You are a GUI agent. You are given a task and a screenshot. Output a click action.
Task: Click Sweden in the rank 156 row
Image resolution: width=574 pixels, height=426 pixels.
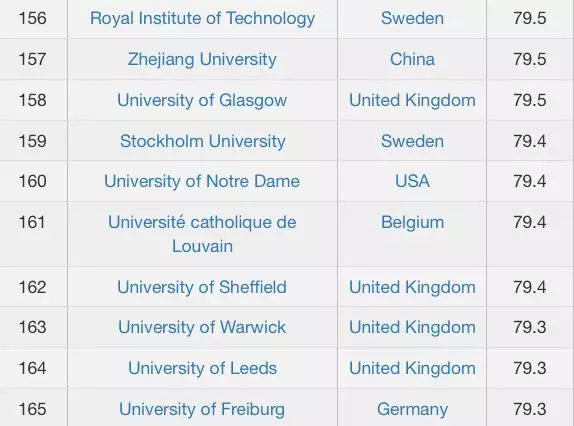point(412,18)
